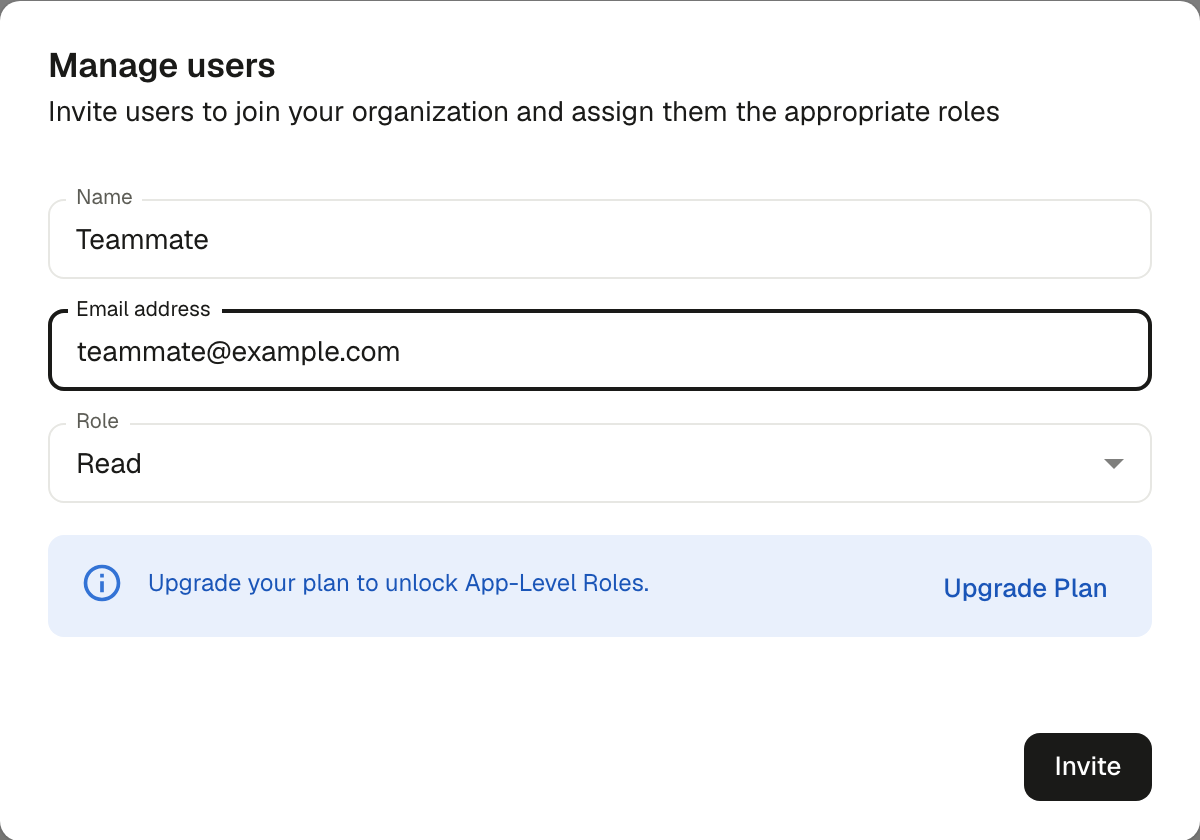Focus the Email address field
Image resolution: width=1200 pixels, height=840 pixels.
pos(600,351)
